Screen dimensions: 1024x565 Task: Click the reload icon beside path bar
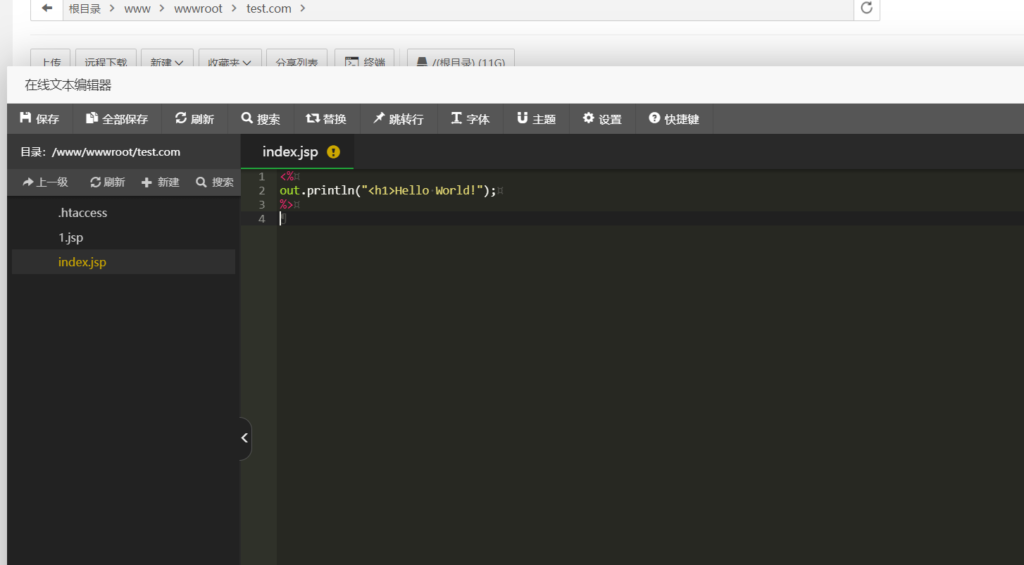coord(867,8)
